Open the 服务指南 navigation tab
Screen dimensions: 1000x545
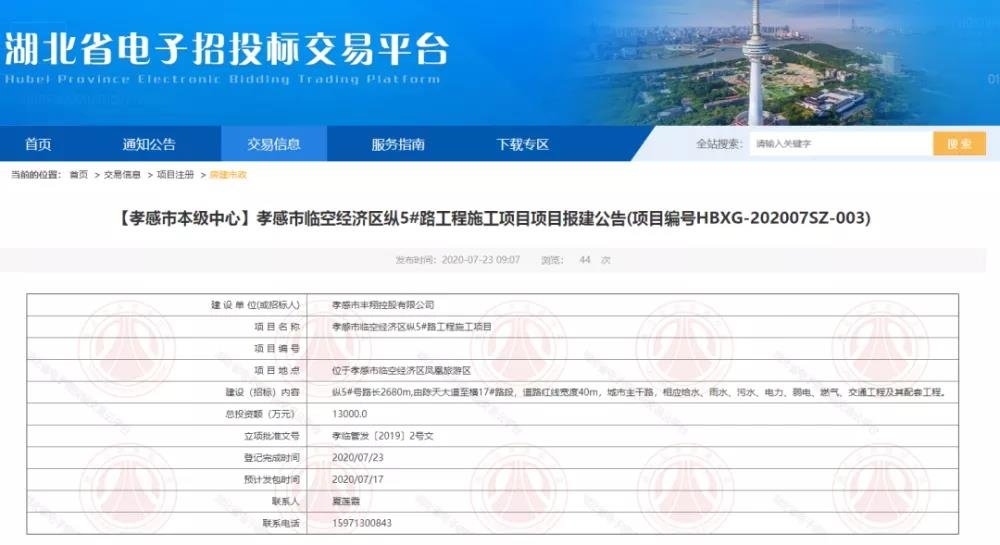tap(398, 144)
